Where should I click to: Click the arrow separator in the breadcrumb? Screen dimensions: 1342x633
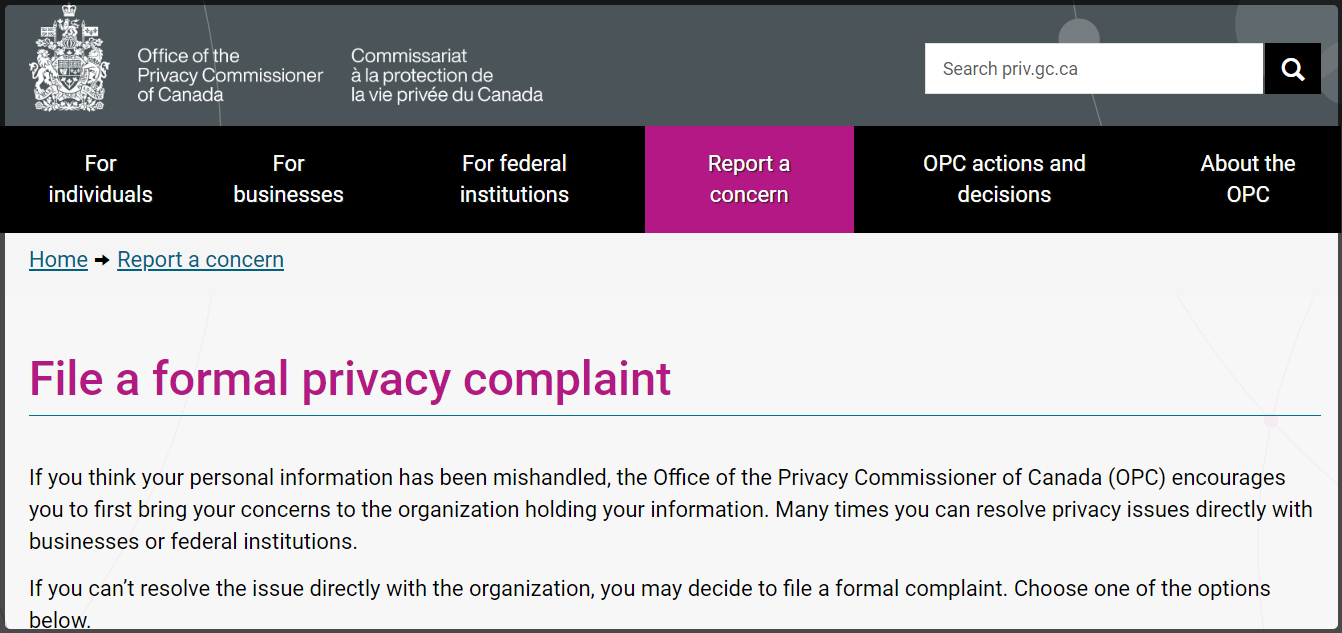click(x=102, y=260)
